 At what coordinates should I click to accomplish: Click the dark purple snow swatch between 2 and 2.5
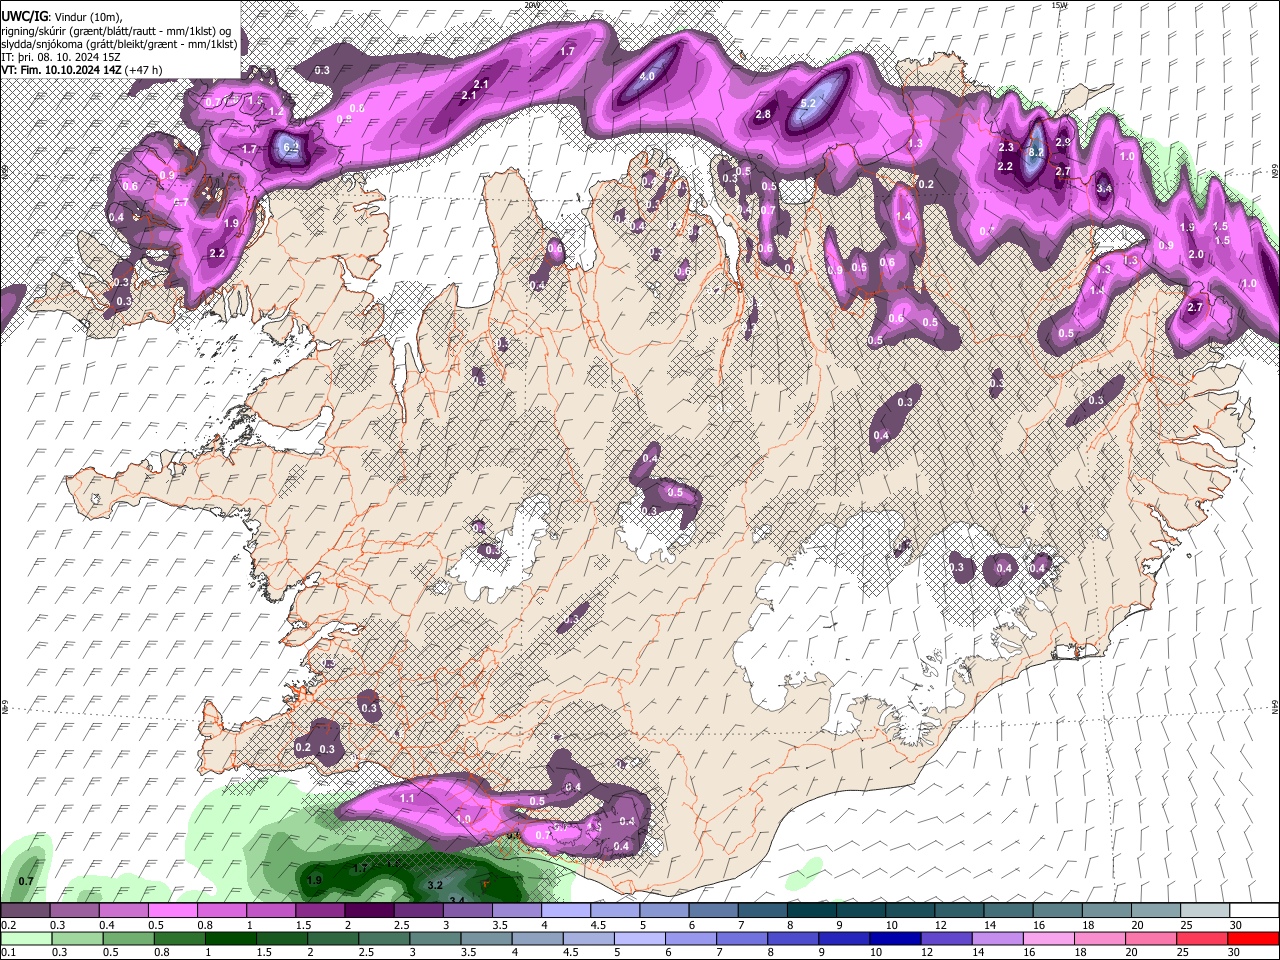tap(368, 911)
